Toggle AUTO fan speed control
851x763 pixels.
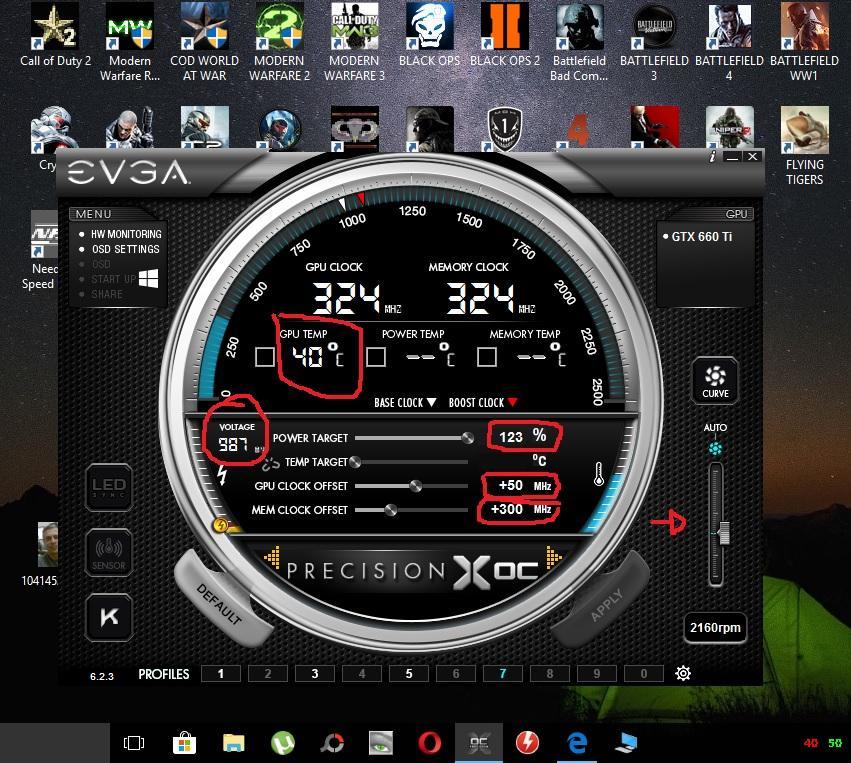click(715, 448)
